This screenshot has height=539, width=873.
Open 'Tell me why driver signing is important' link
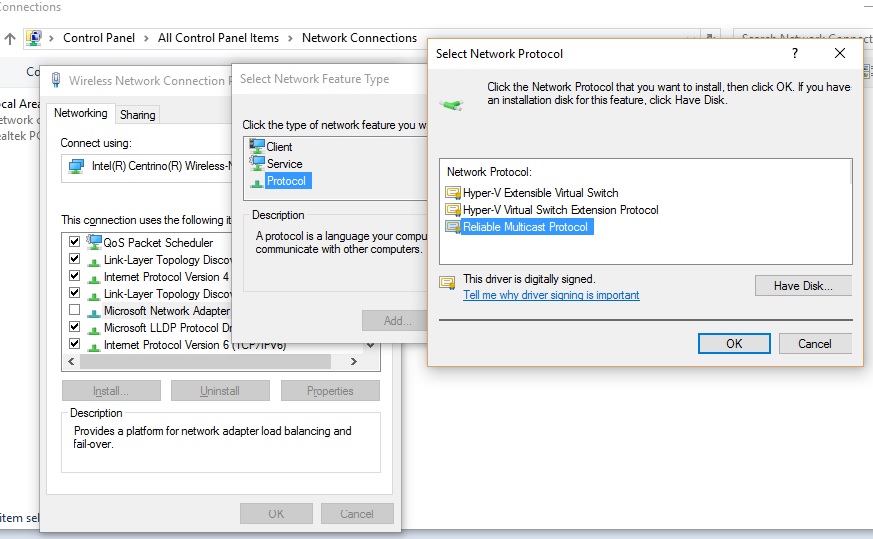coord(551,295)
